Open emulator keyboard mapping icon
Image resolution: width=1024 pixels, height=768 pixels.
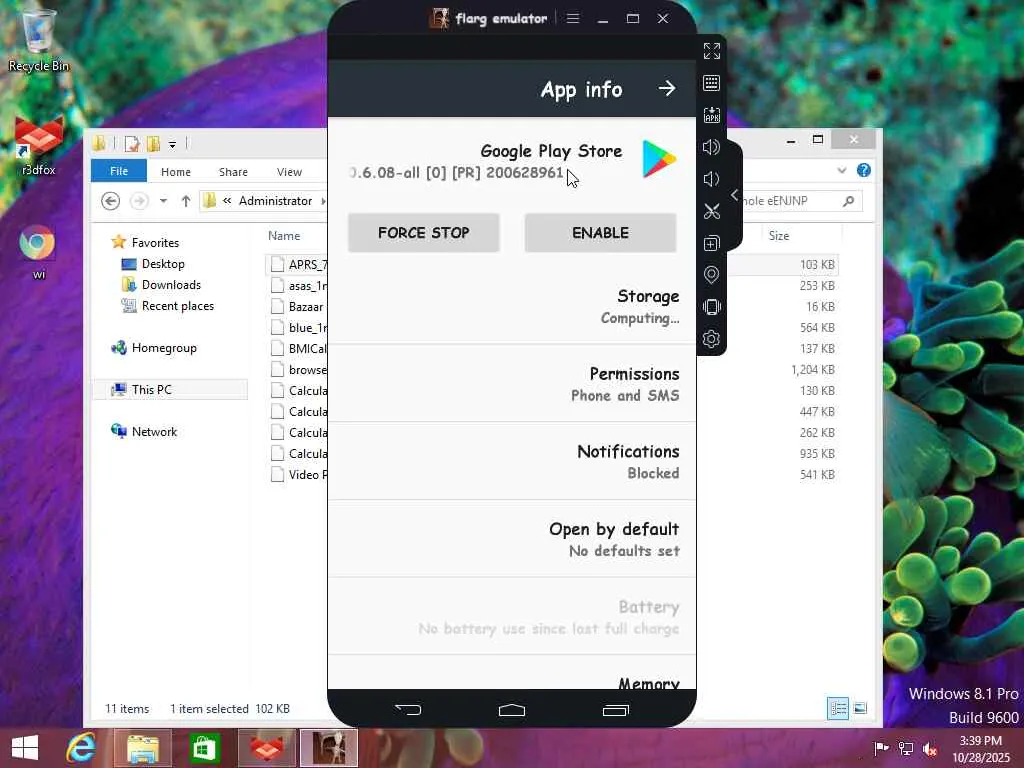[711, 83]
